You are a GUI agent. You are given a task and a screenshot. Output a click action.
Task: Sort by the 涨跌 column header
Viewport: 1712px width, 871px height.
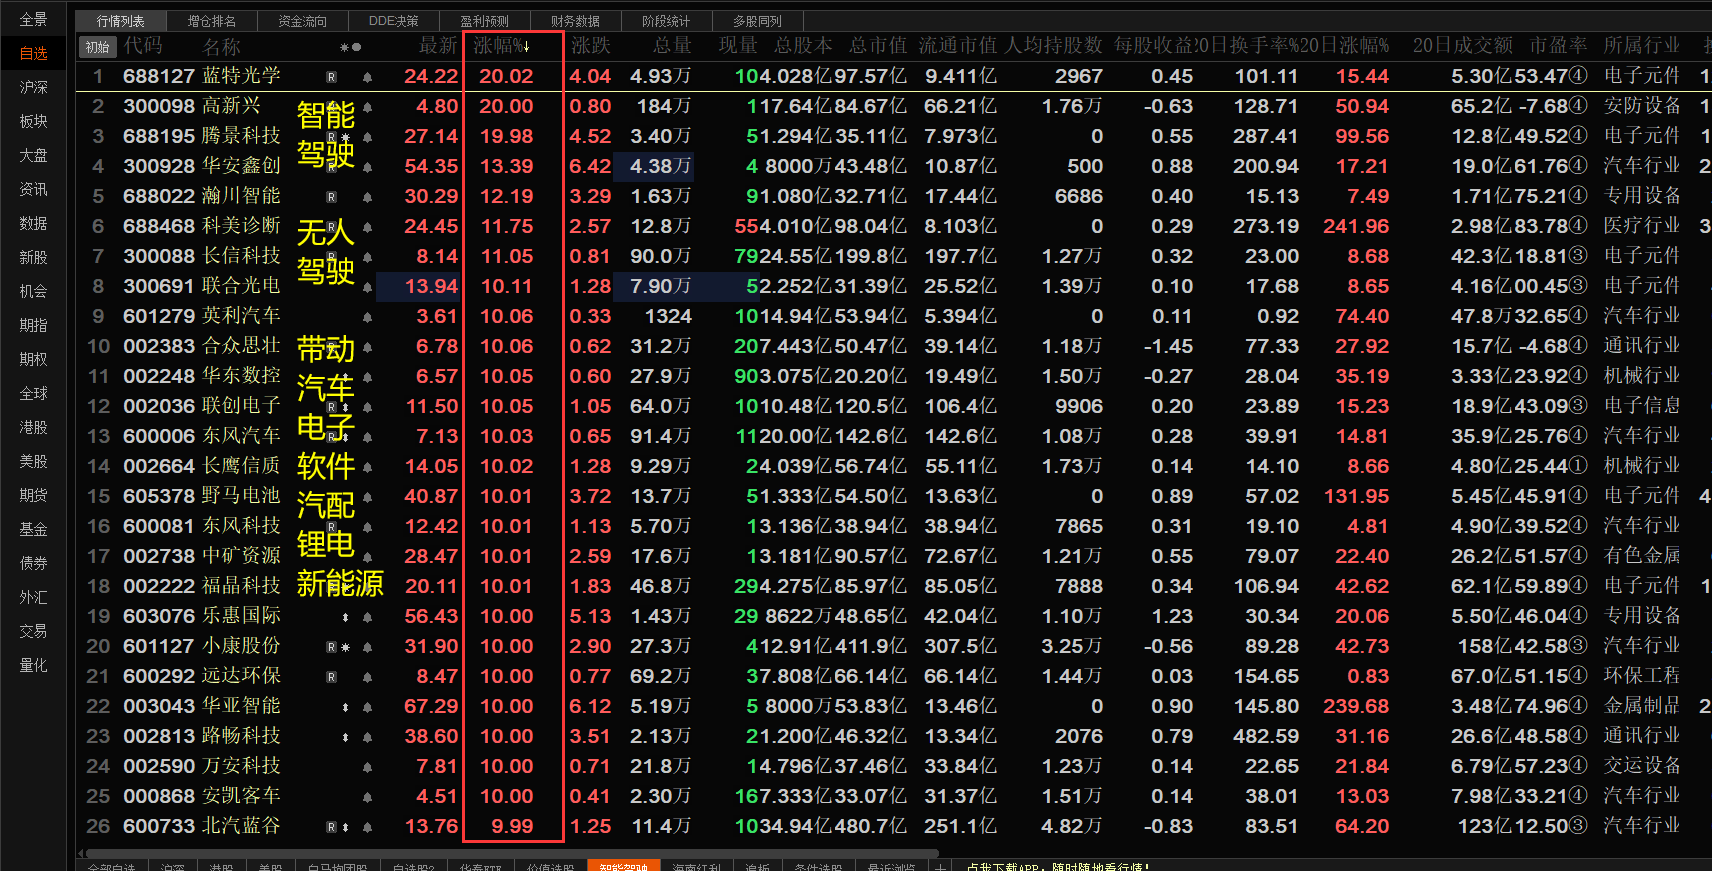pos(590,46)
